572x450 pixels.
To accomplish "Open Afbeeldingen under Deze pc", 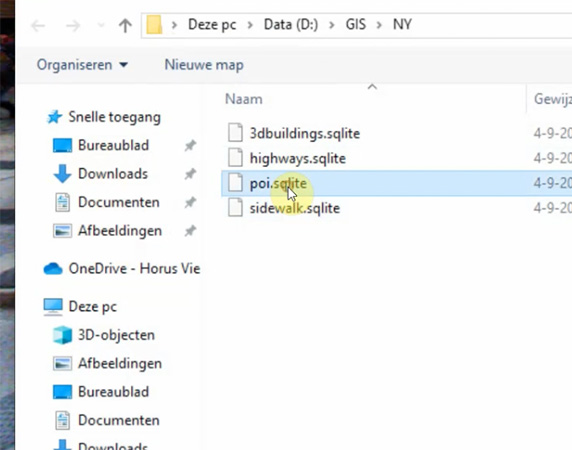I will click(120, 364).
